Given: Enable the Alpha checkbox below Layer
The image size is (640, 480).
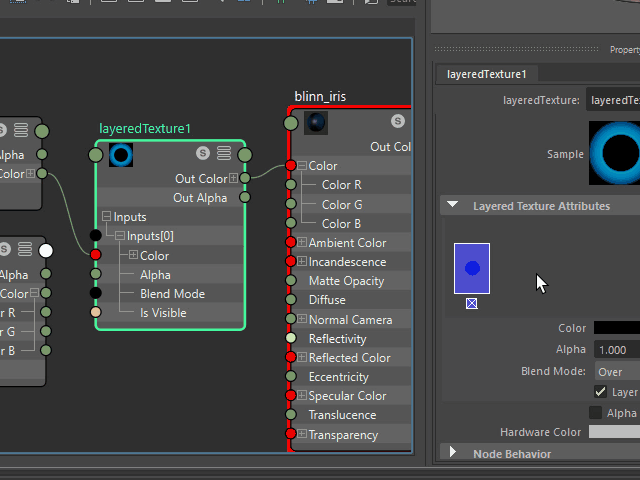Looking at the screenshot, I should click(596, 413).
